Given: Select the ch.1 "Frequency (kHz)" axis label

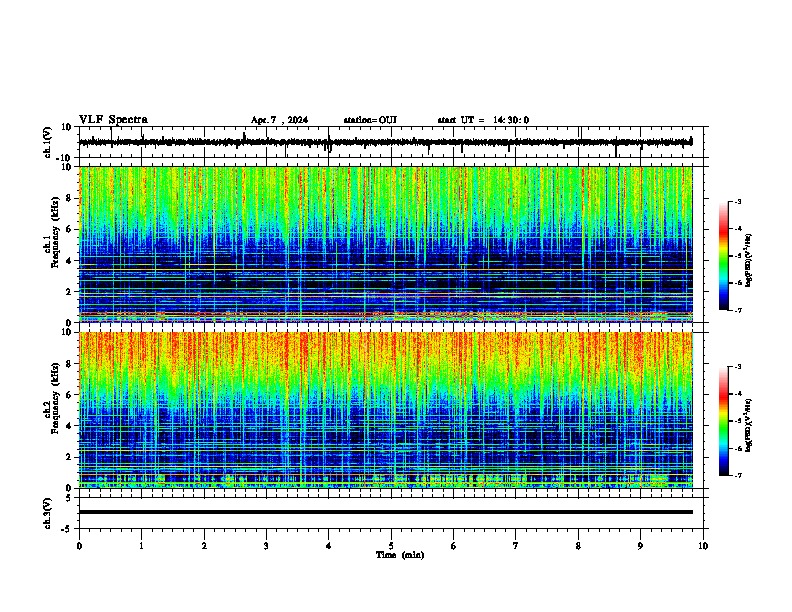Looking at the screenshot, I should [55, 233].
